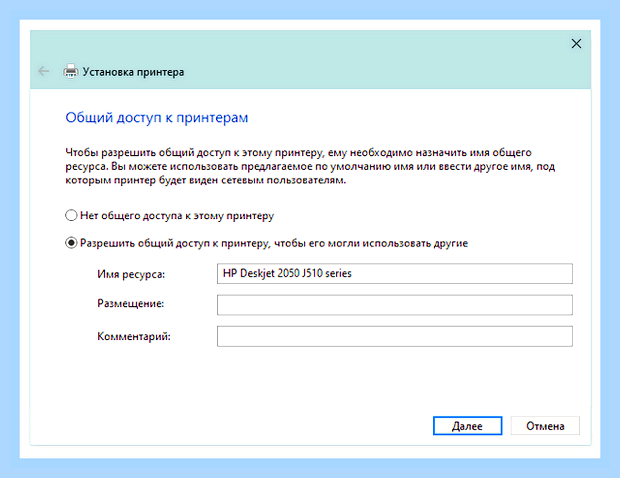Image resolution: width=620 pixels, height=478 pixels.
Task: Click the 'Размещение:' label
Action: (x=130, y=304)
